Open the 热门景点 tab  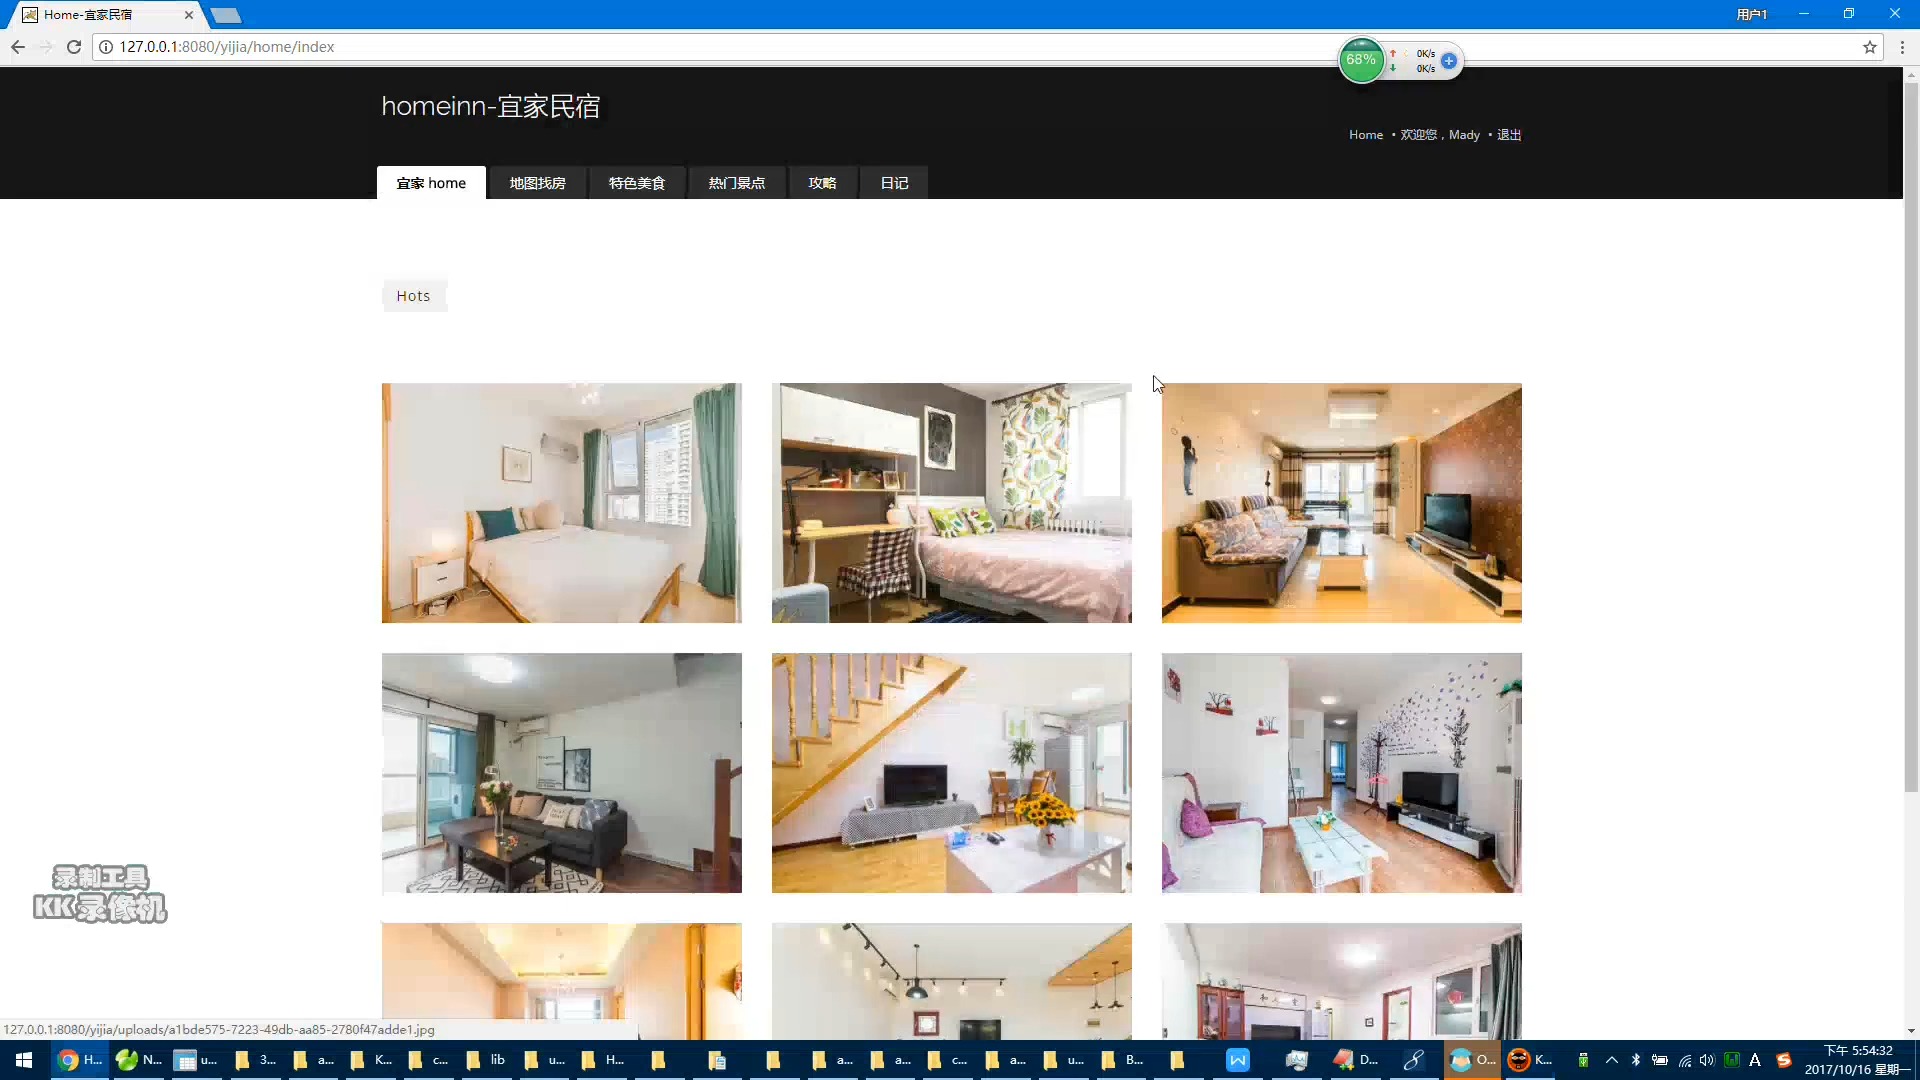(x=737, y=183)
